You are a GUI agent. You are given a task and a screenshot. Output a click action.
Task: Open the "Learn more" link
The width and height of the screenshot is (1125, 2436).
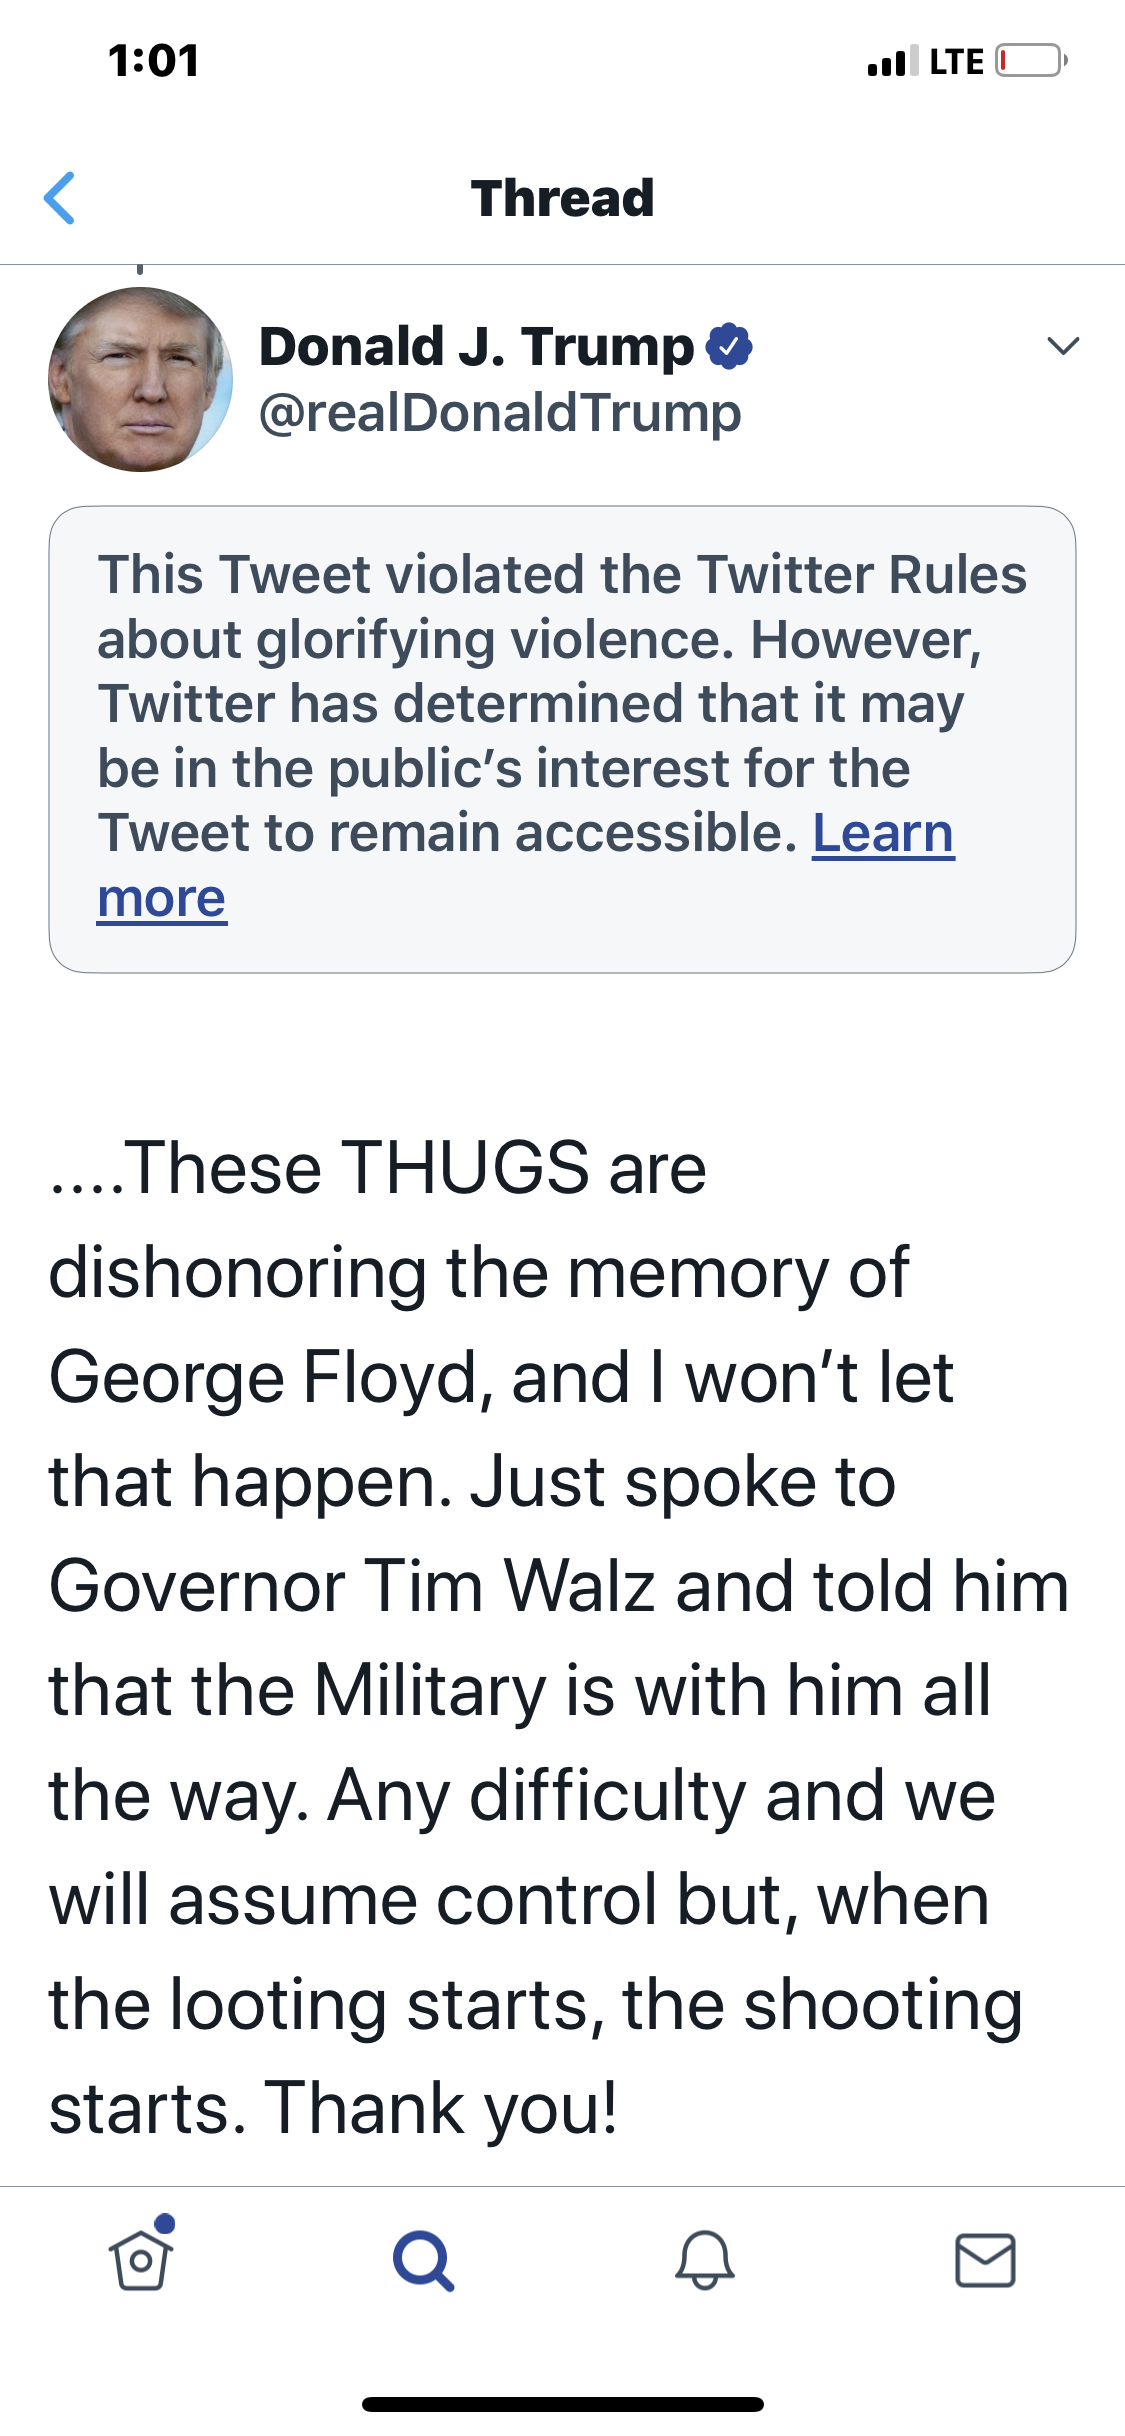click(x=882, y=834)
